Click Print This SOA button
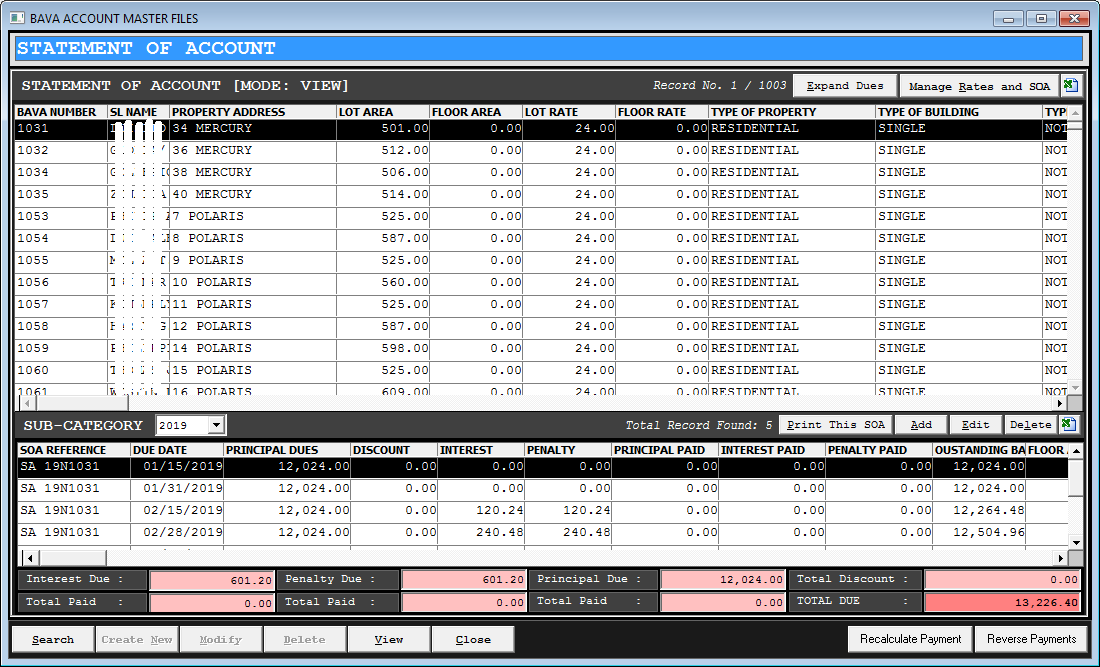This screenshot has height=667, width=1100. tap(834, 425)
